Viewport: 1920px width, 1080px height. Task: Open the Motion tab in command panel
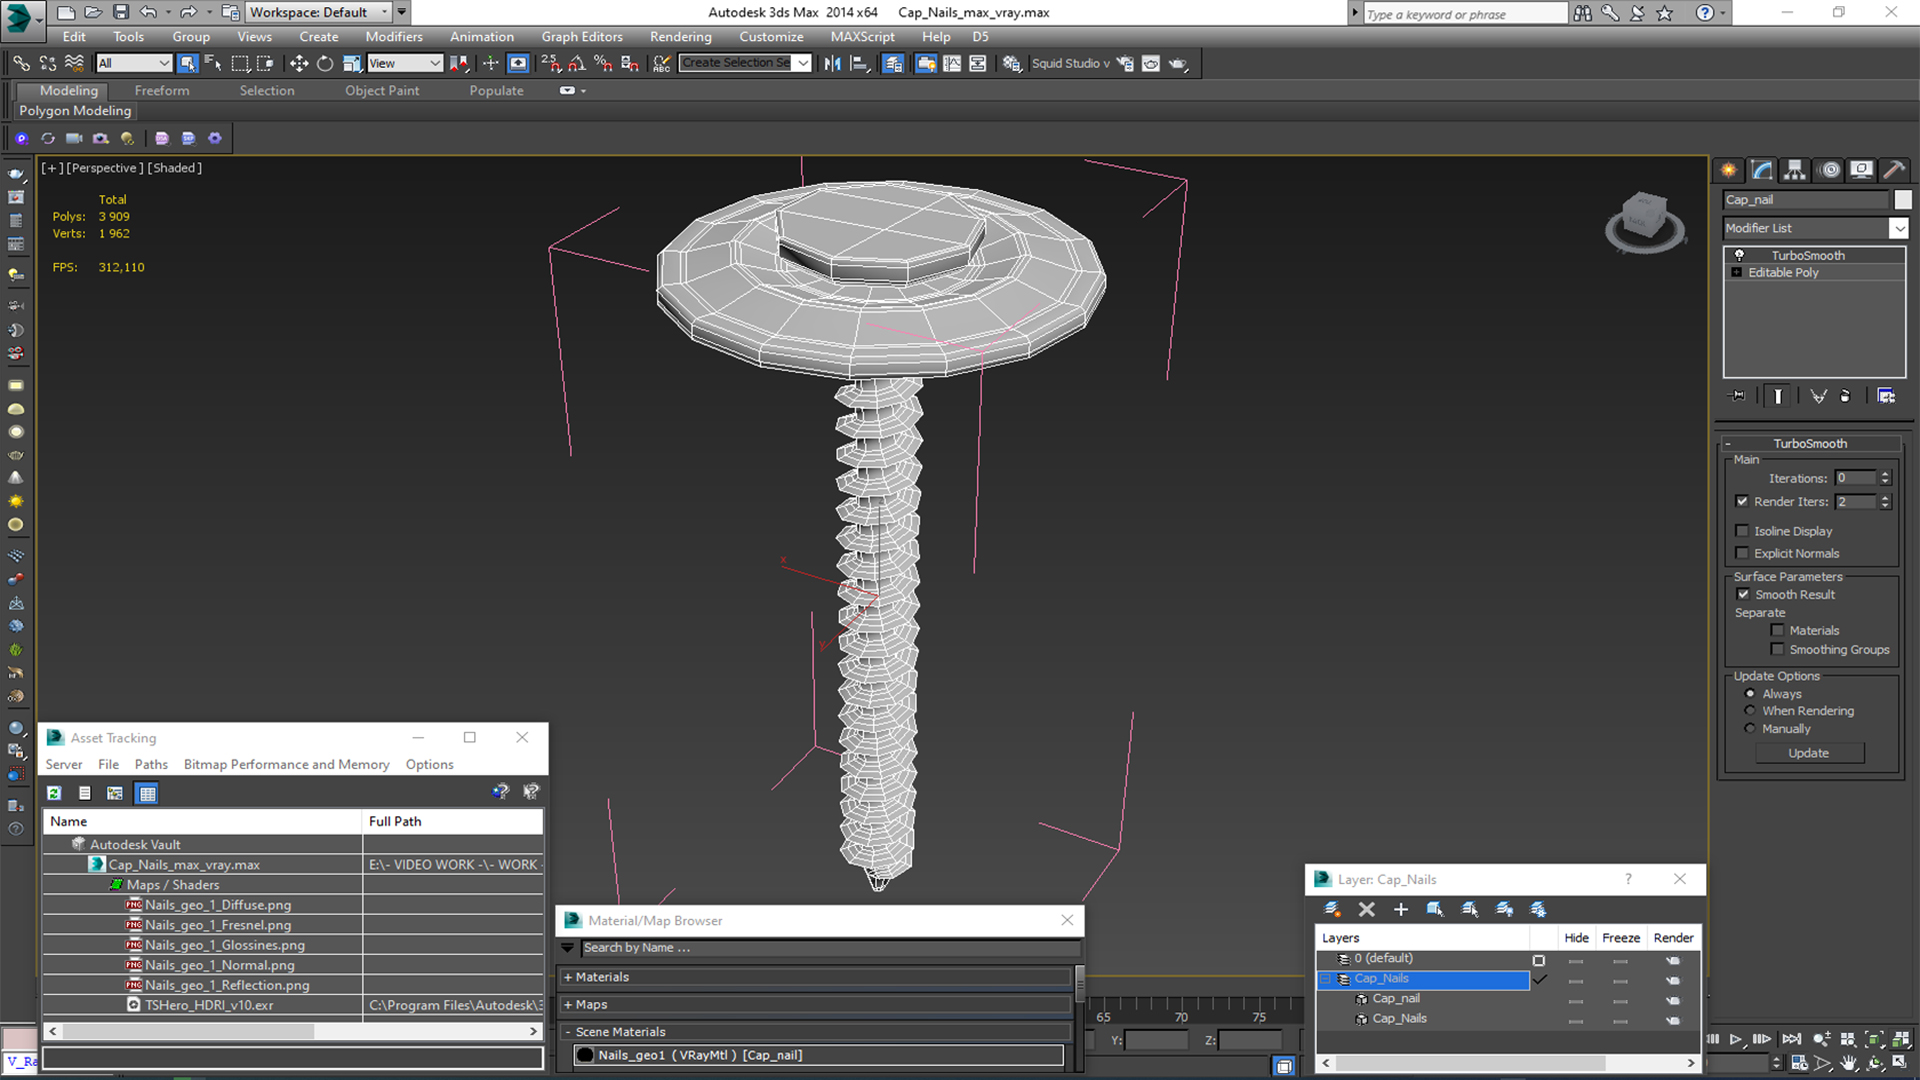point(1829,170)
